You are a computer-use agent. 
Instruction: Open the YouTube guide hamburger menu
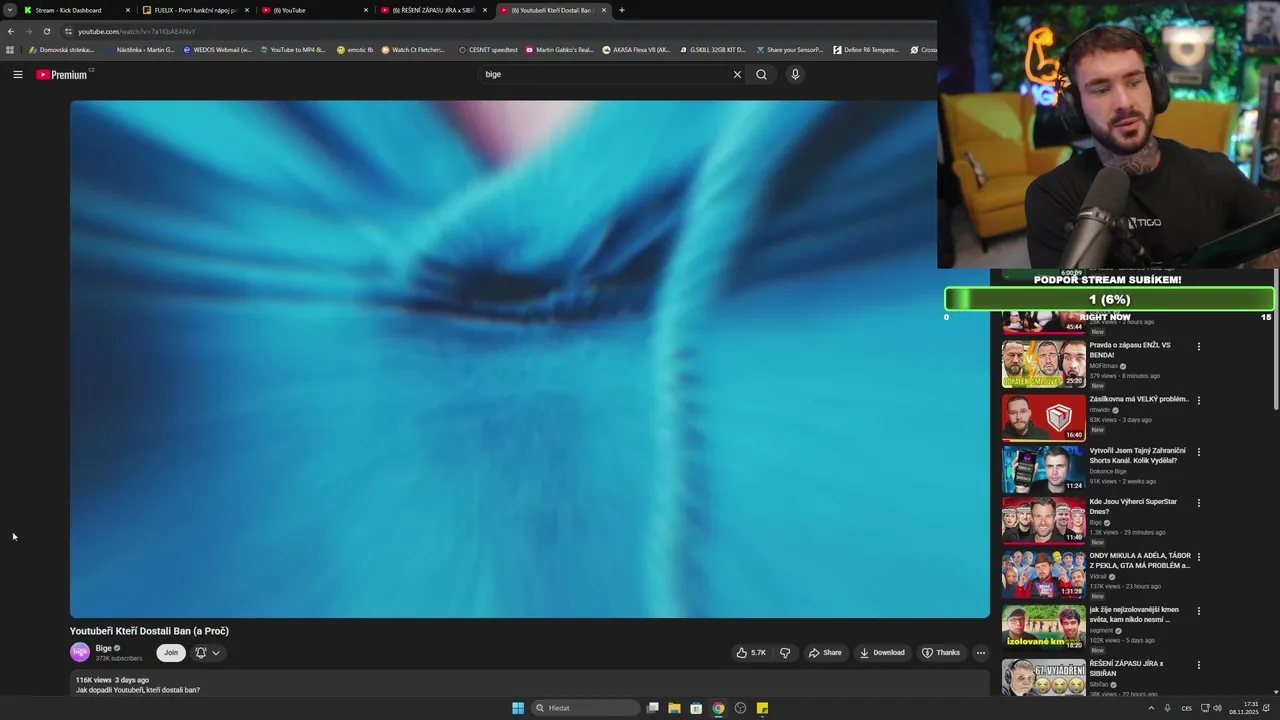pos(18,74)
